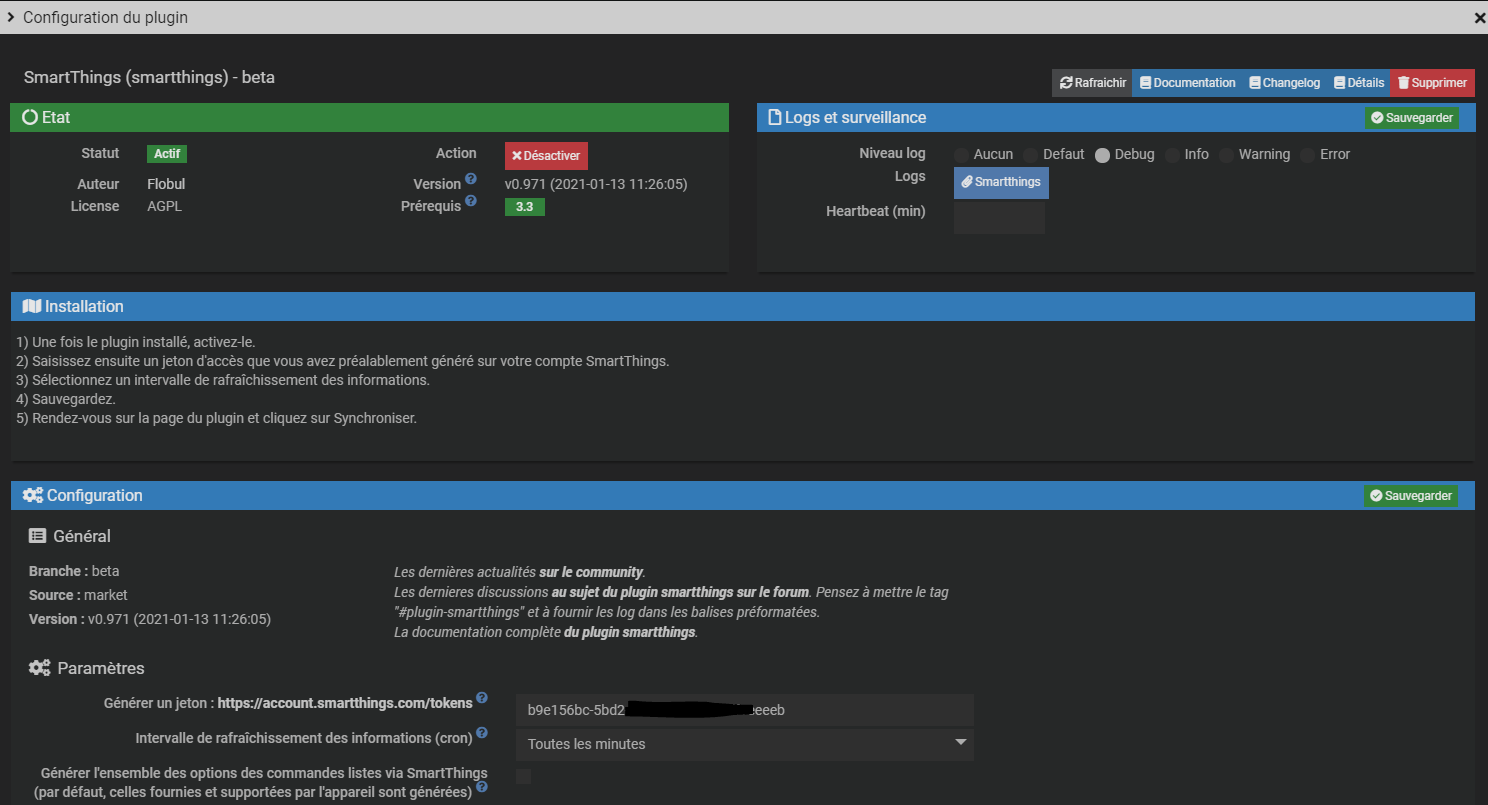Click the green Actif status badge
Screen dimensions: 1488x805
point(167,154)
